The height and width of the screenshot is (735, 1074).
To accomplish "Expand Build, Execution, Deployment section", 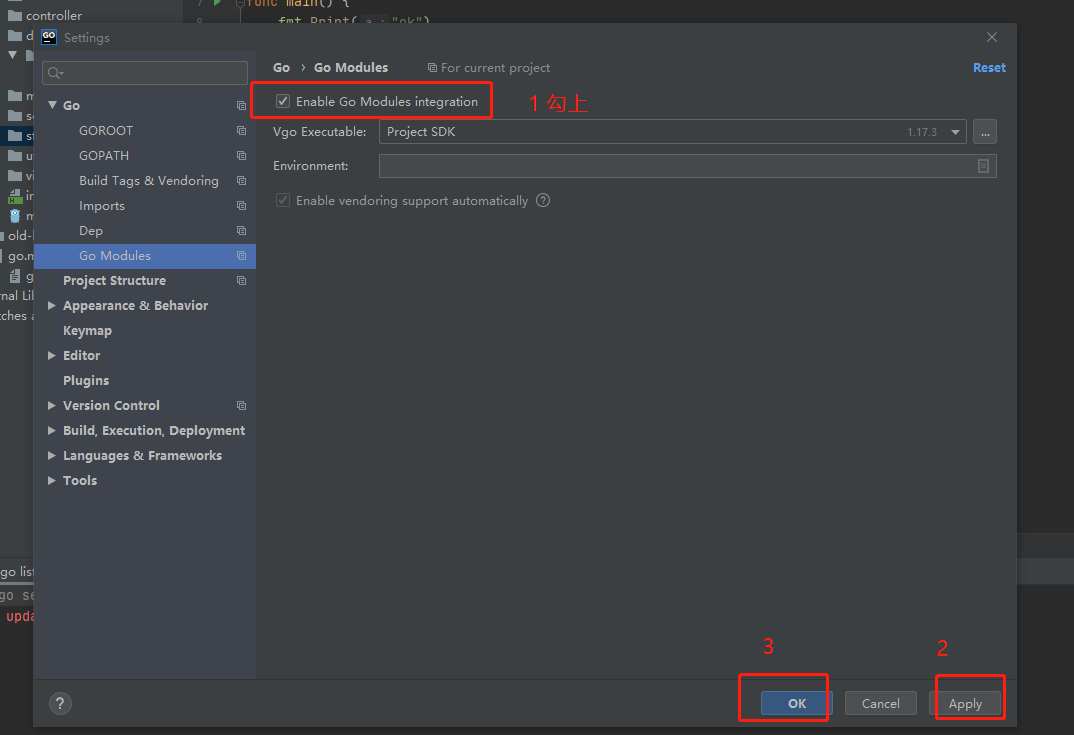I will (x=51, y=430).
